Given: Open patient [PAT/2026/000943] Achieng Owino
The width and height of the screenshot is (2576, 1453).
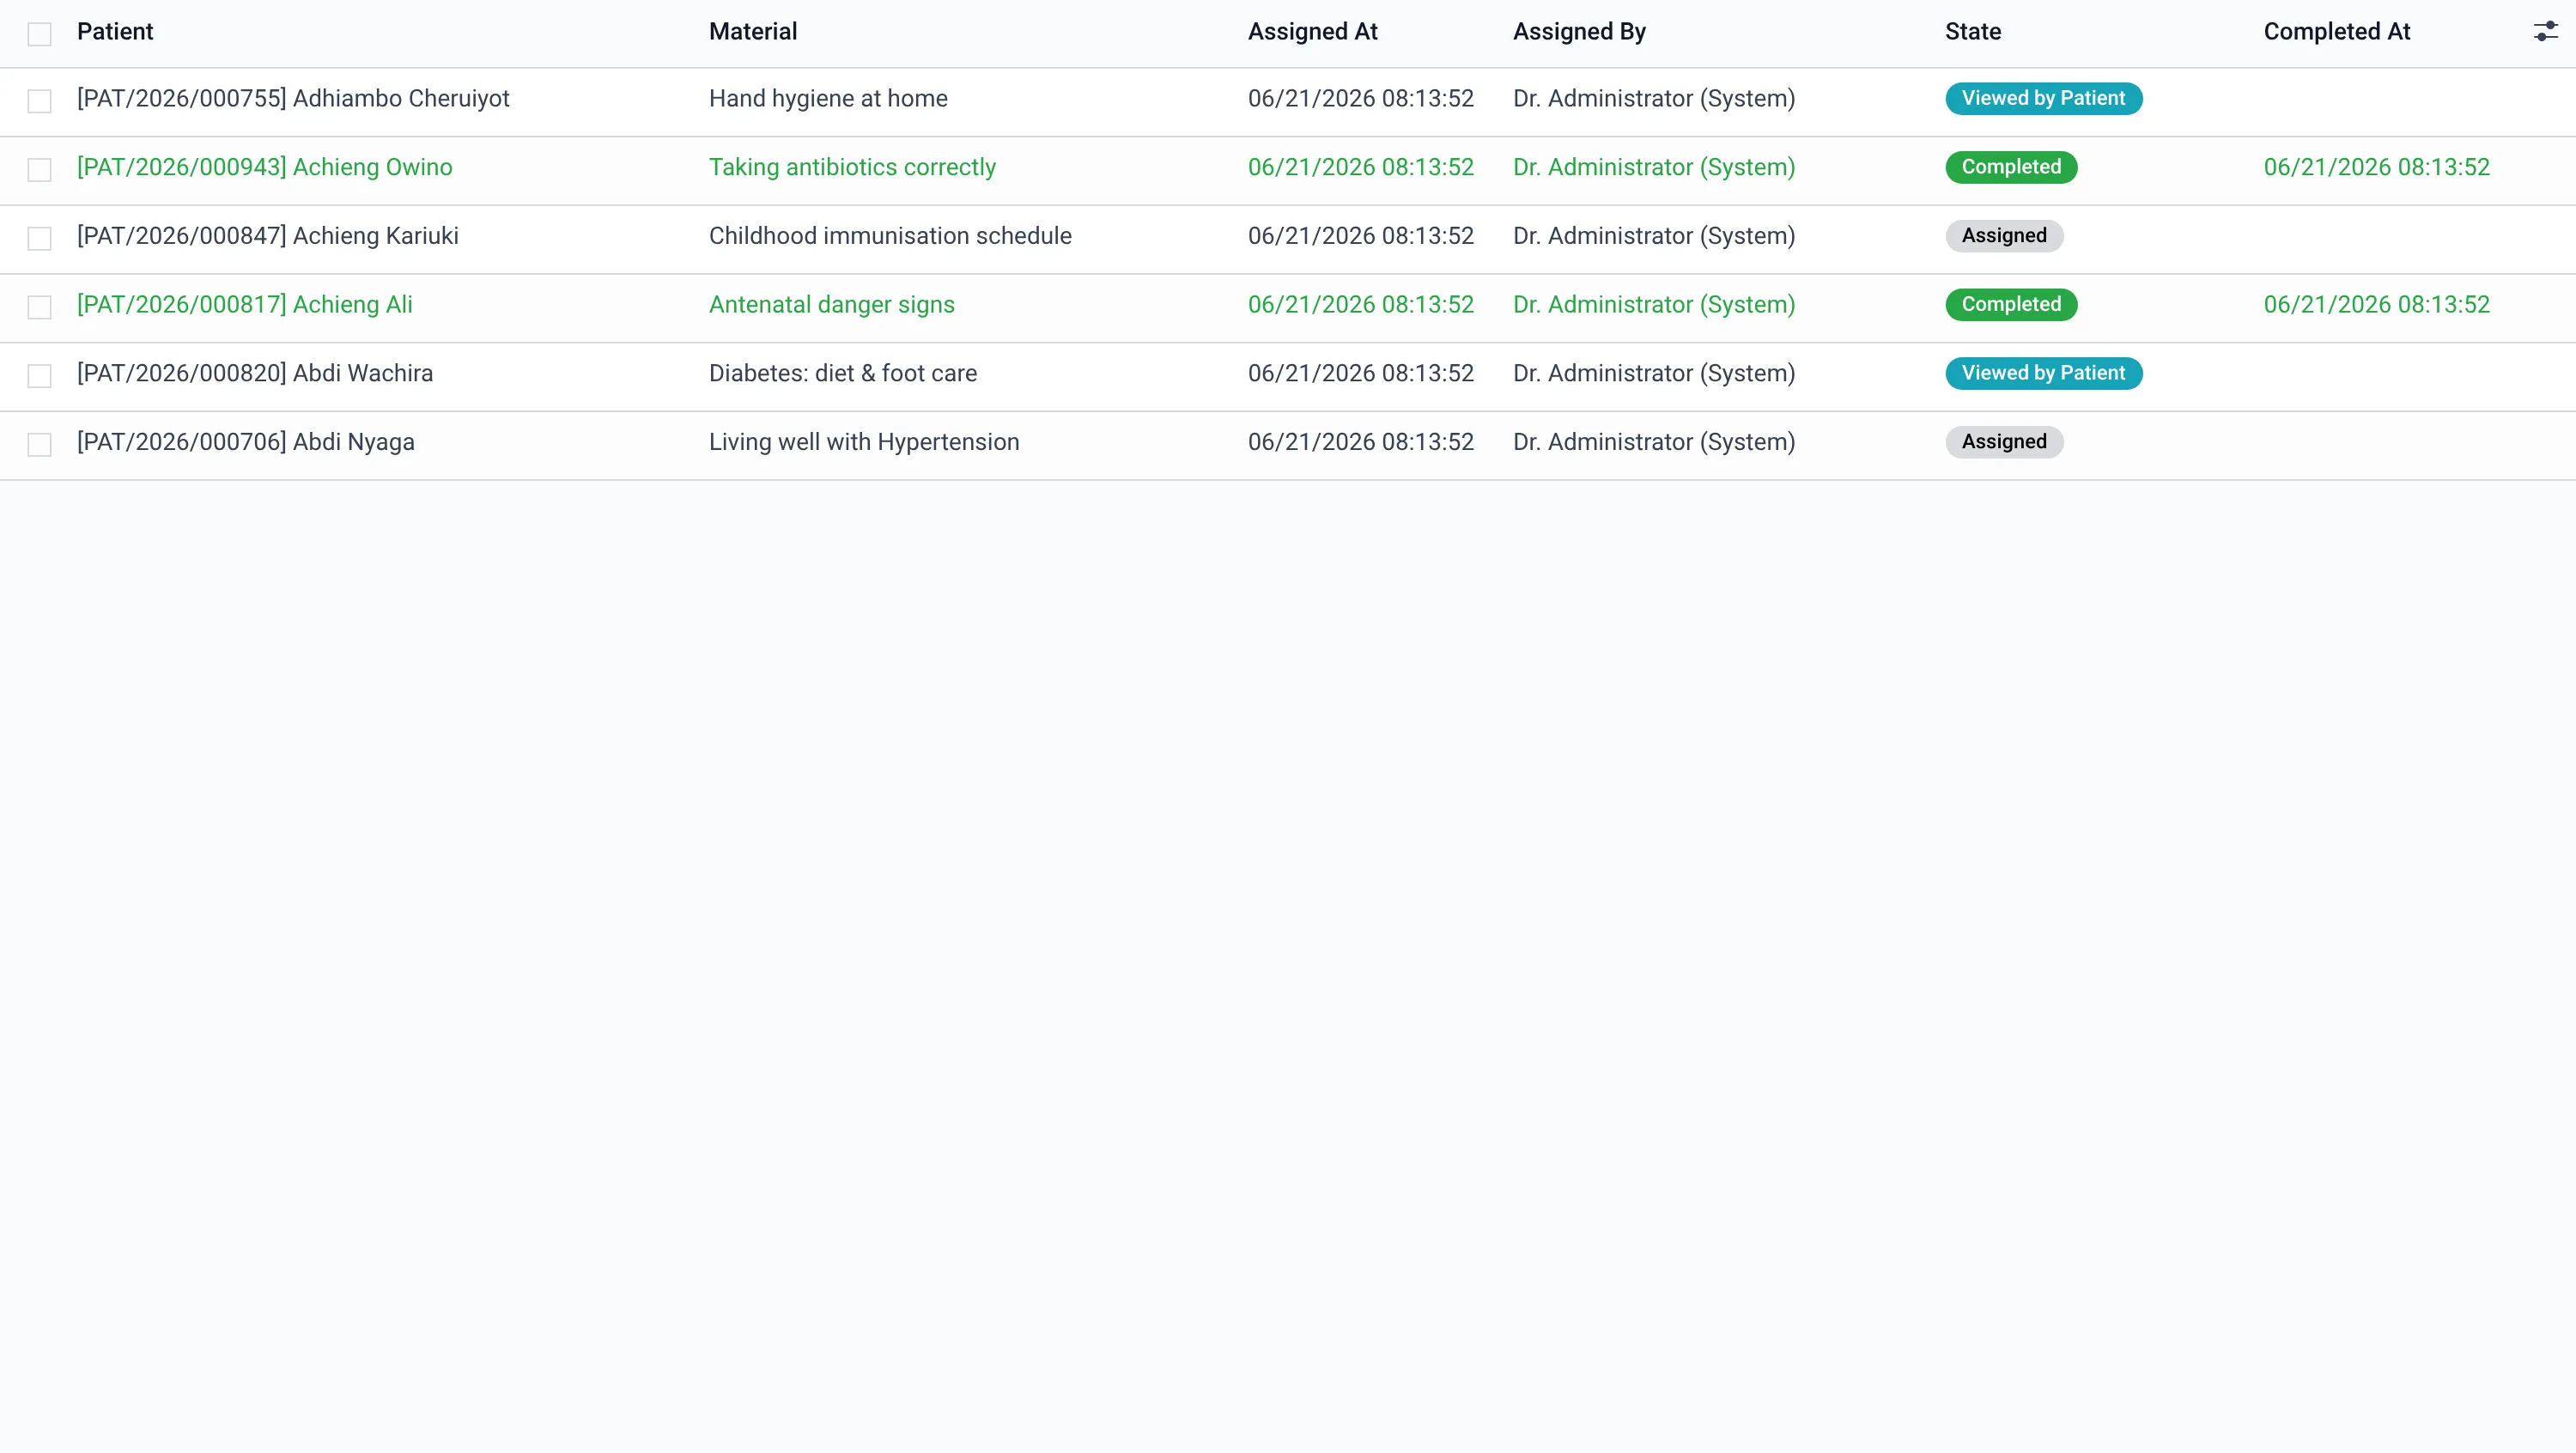Looking at the screenshot, I should (265, 167).
